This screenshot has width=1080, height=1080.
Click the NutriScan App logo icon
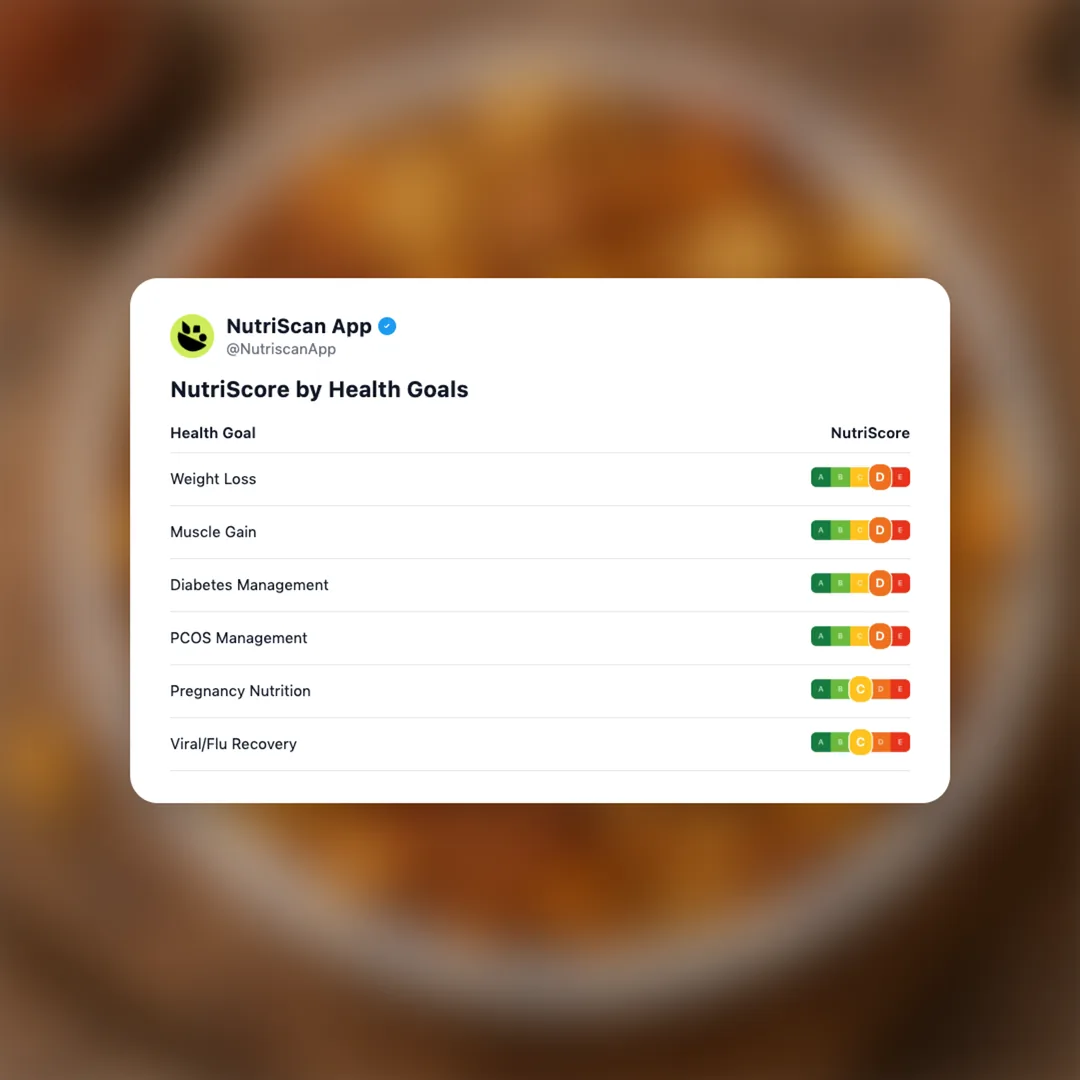tap(192, 336)
